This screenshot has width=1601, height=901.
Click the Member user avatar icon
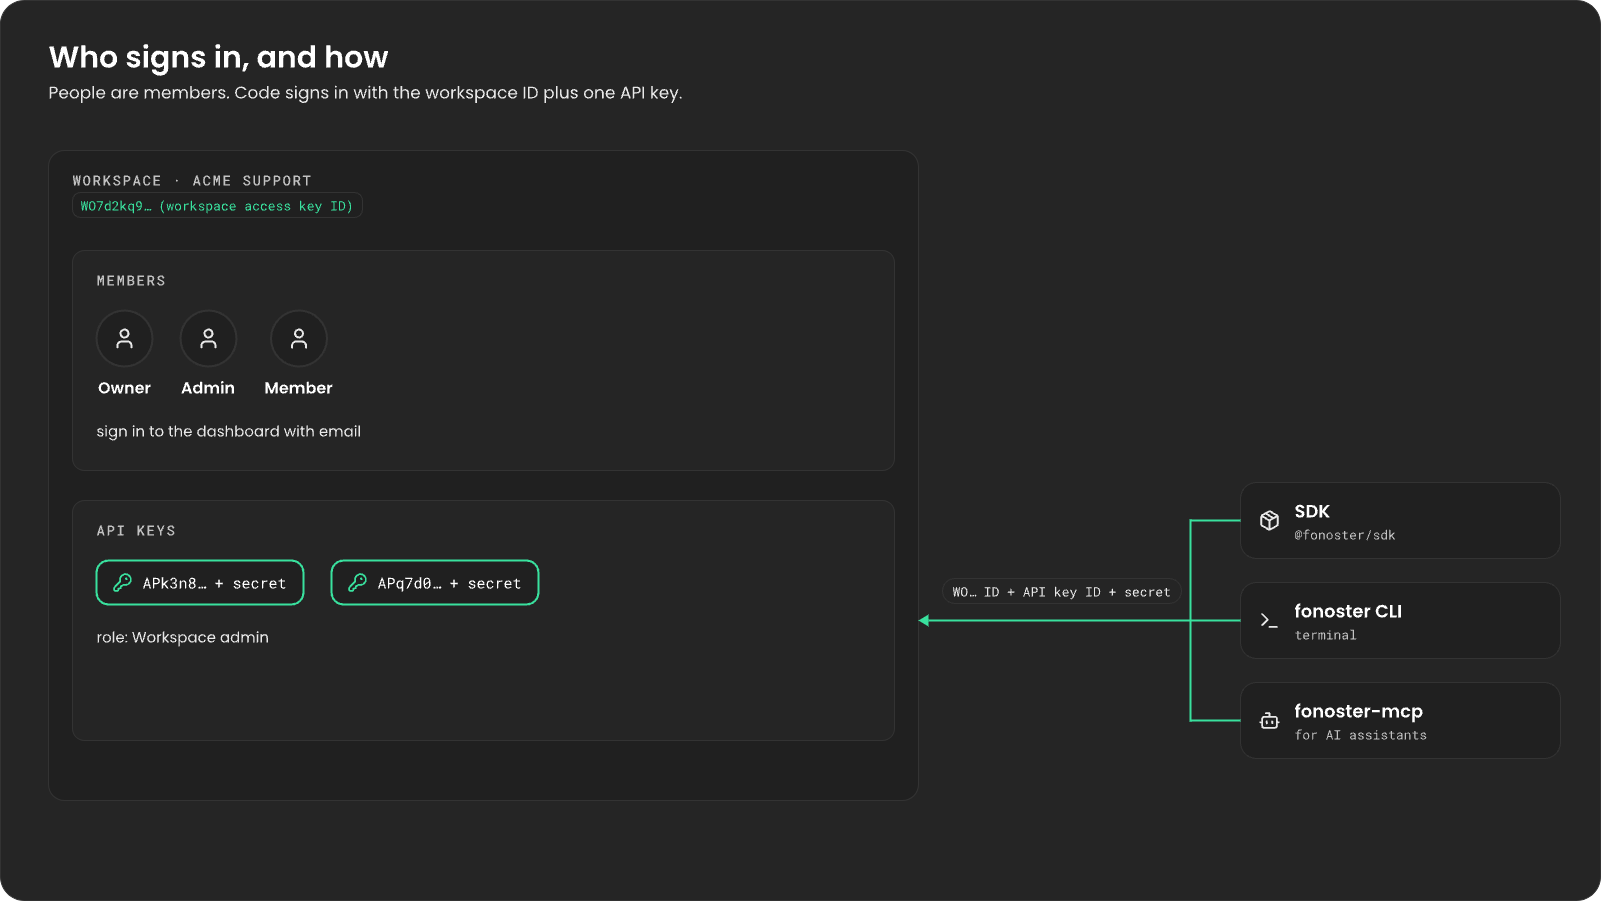click(299, 339)
